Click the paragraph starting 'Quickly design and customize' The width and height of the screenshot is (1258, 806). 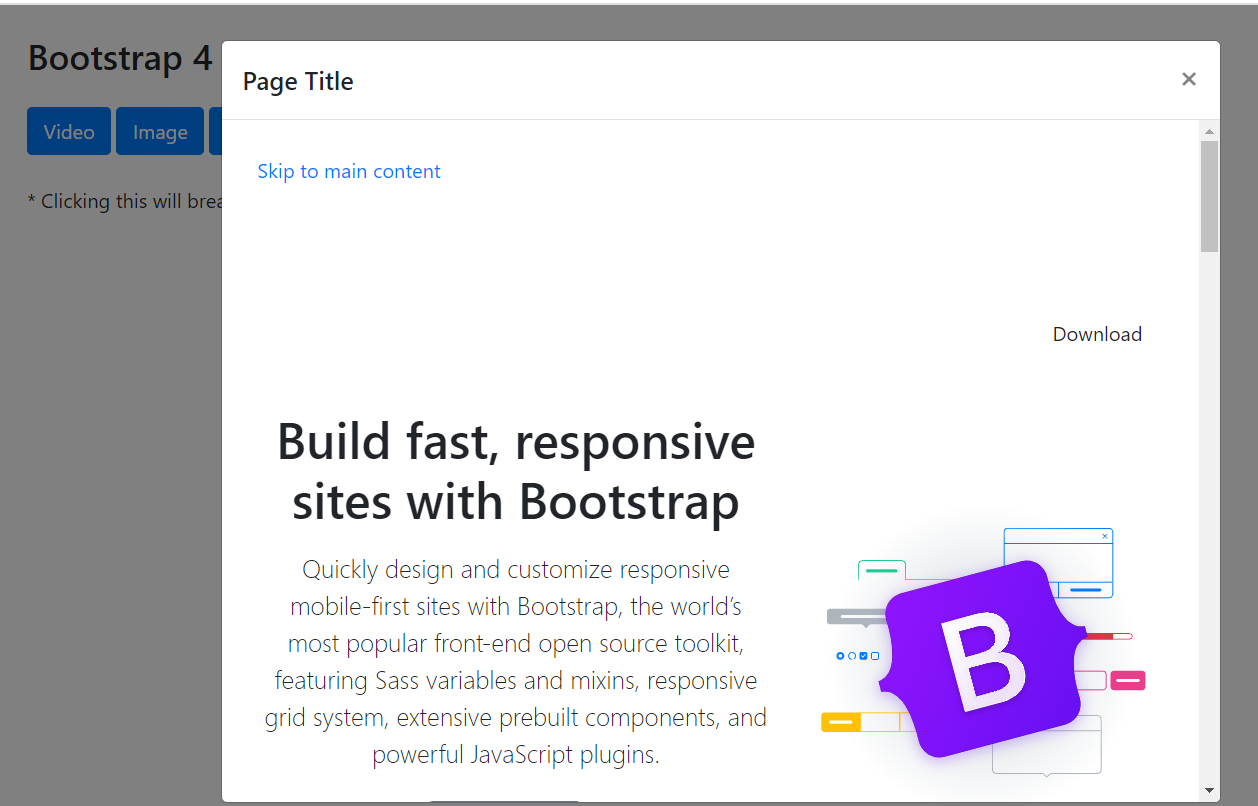pos(516,662)
